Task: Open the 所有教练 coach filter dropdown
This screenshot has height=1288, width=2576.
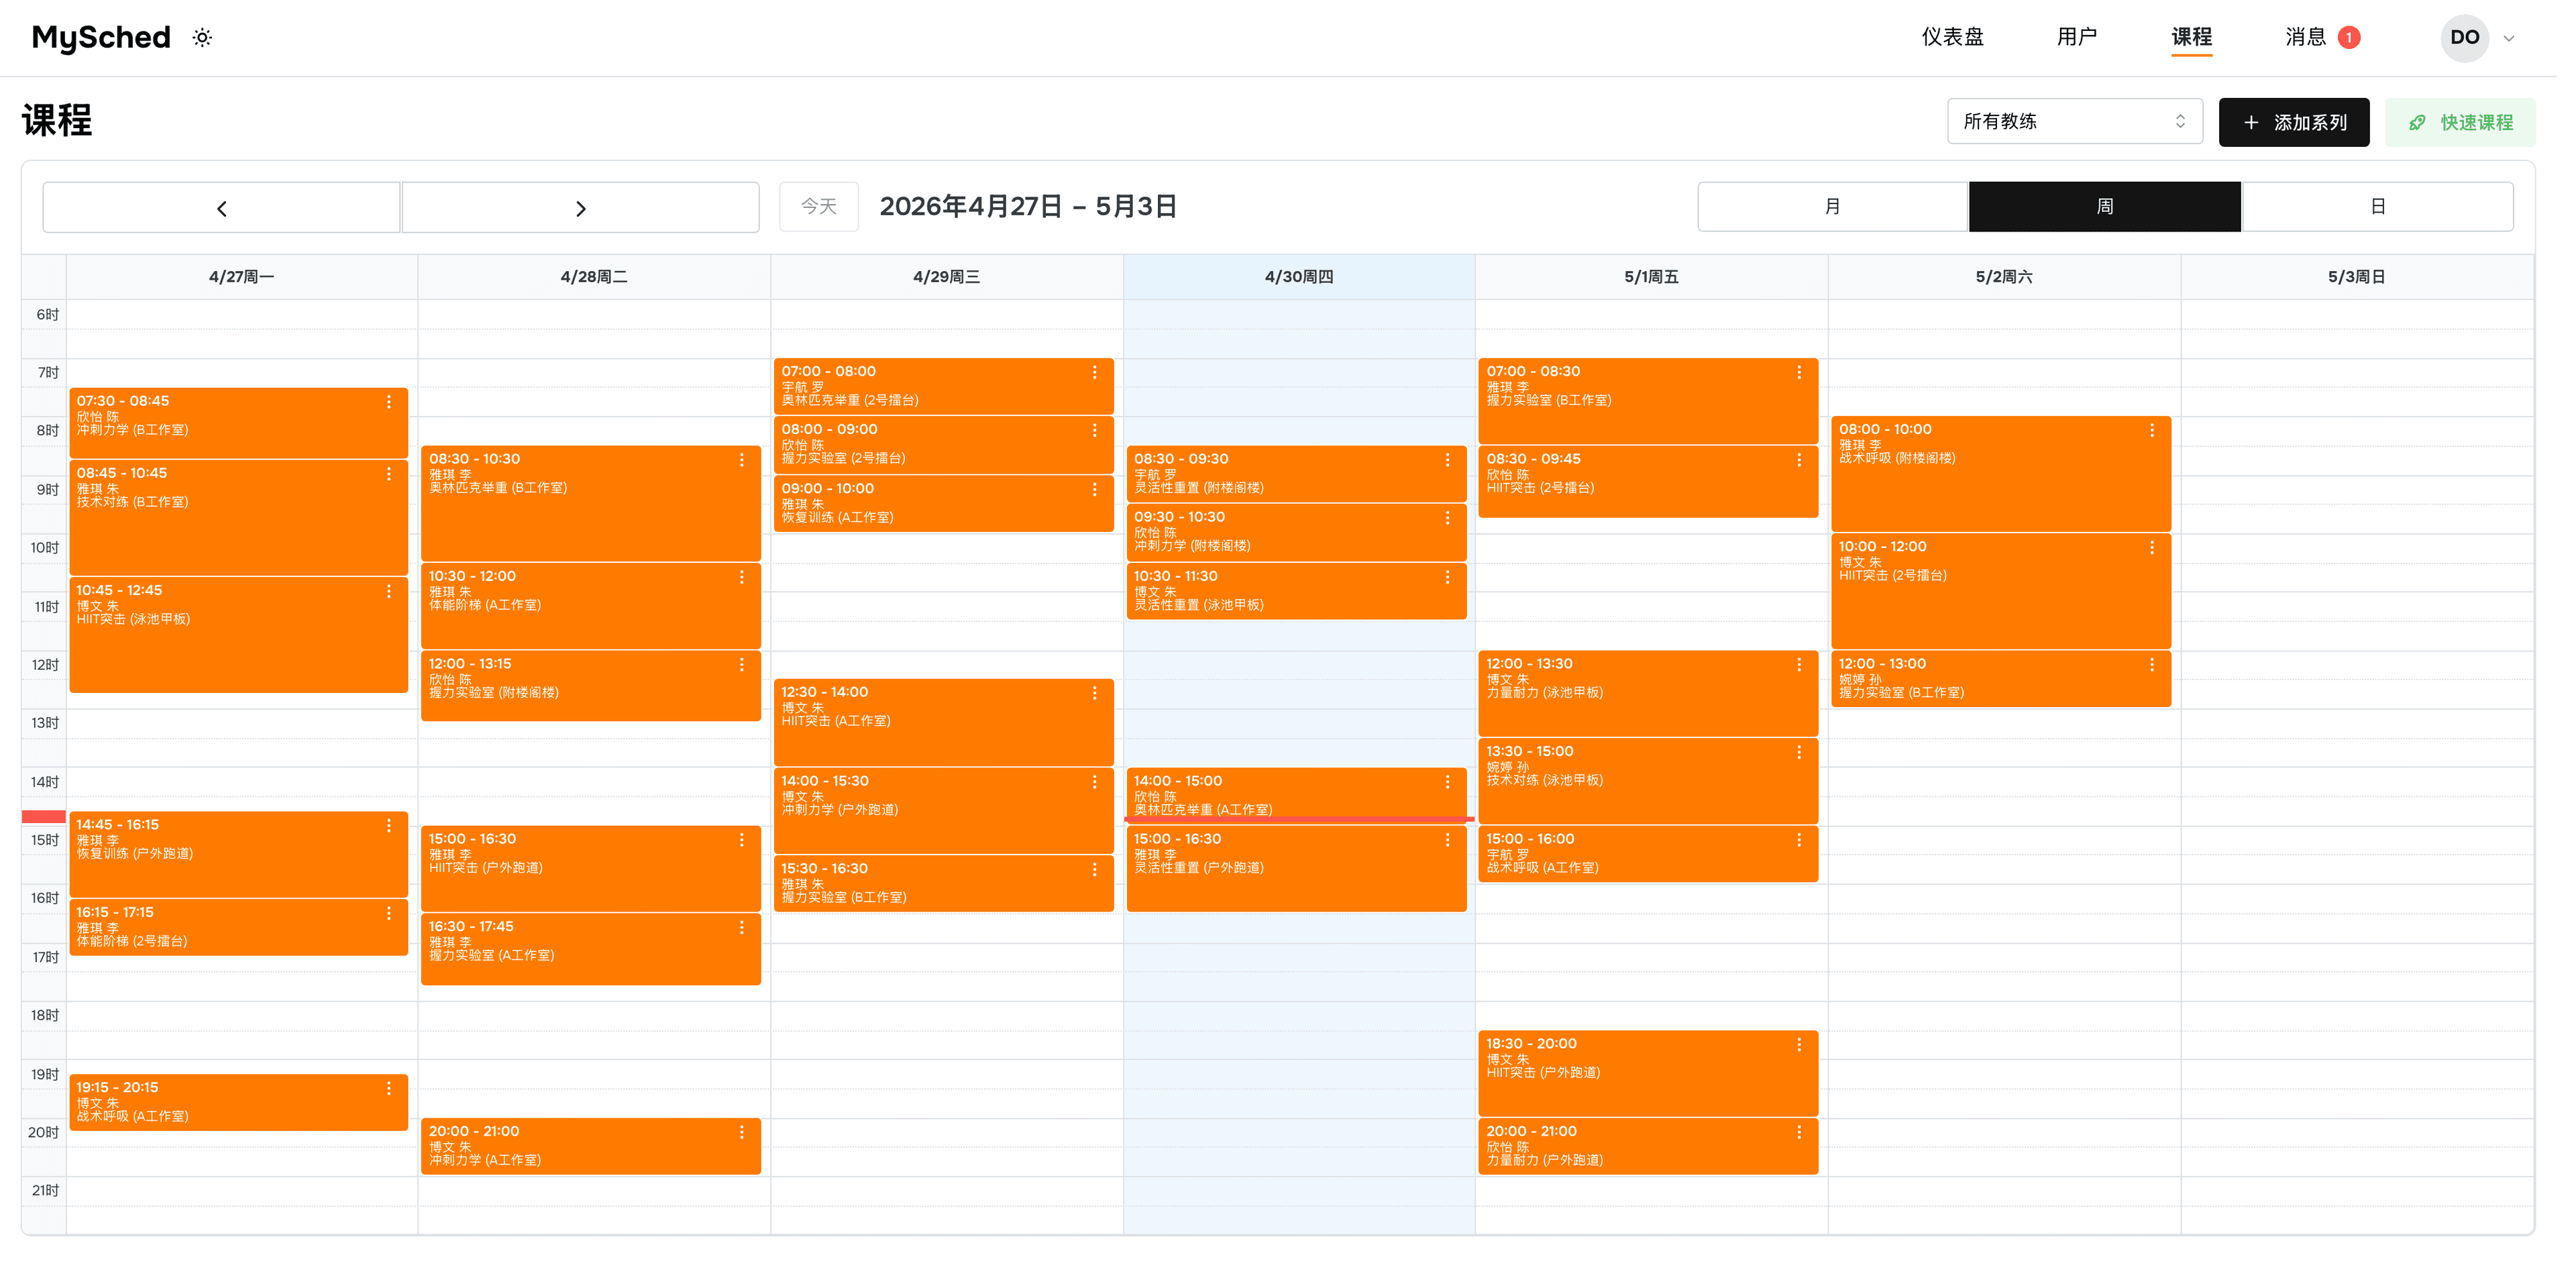Action: point(2074,121)
